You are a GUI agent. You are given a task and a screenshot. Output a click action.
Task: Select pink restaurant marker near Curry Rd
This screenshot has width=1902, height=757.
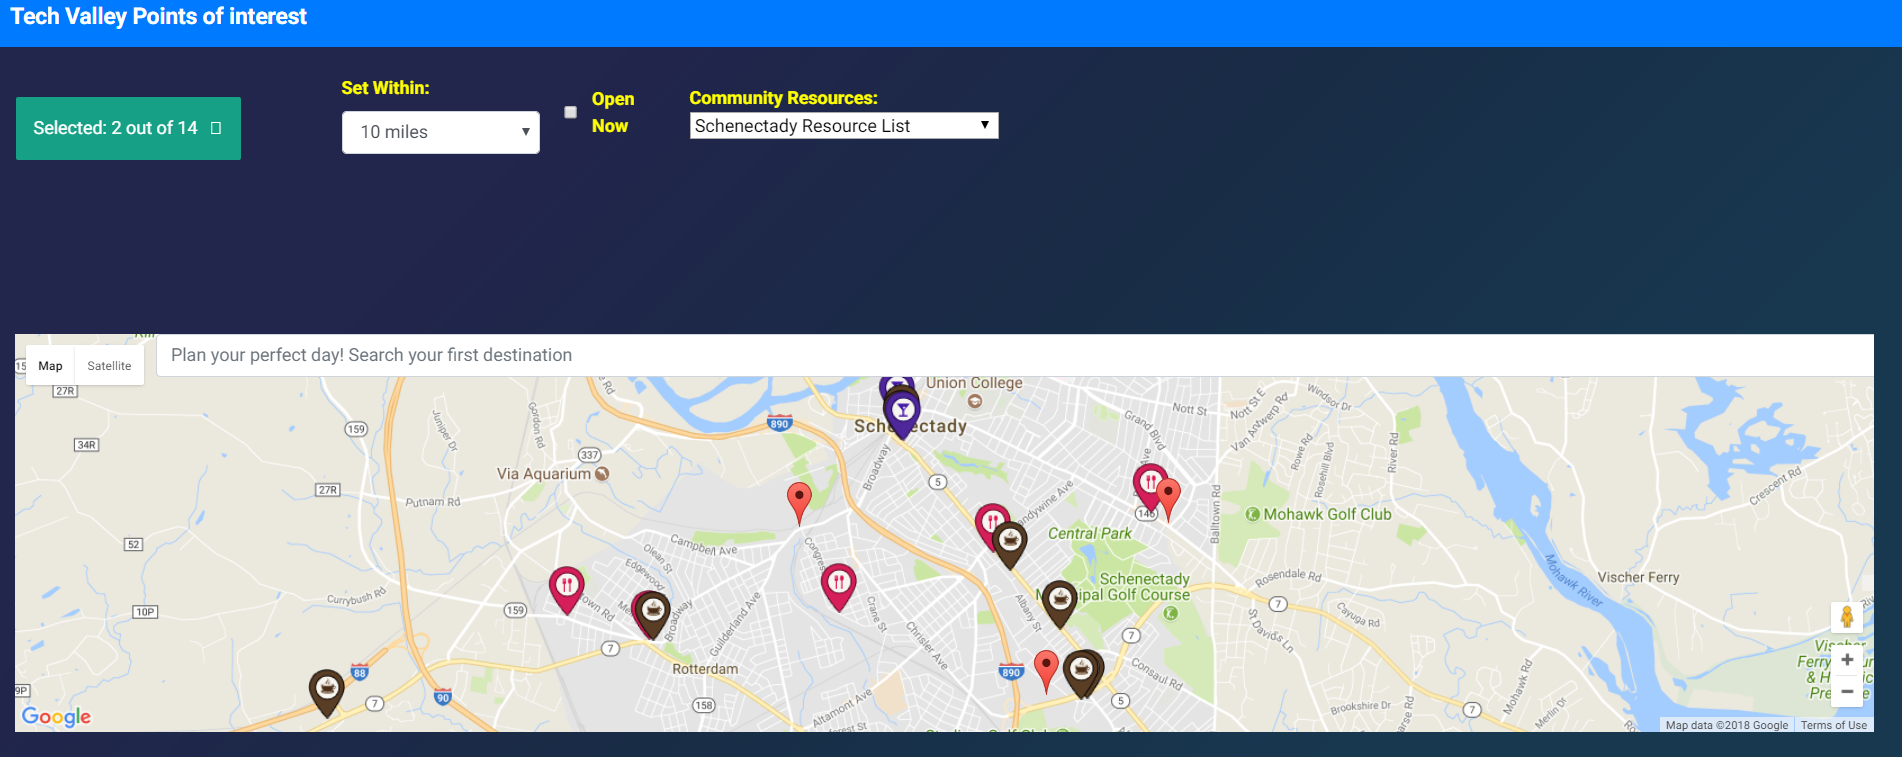(567, 590)
